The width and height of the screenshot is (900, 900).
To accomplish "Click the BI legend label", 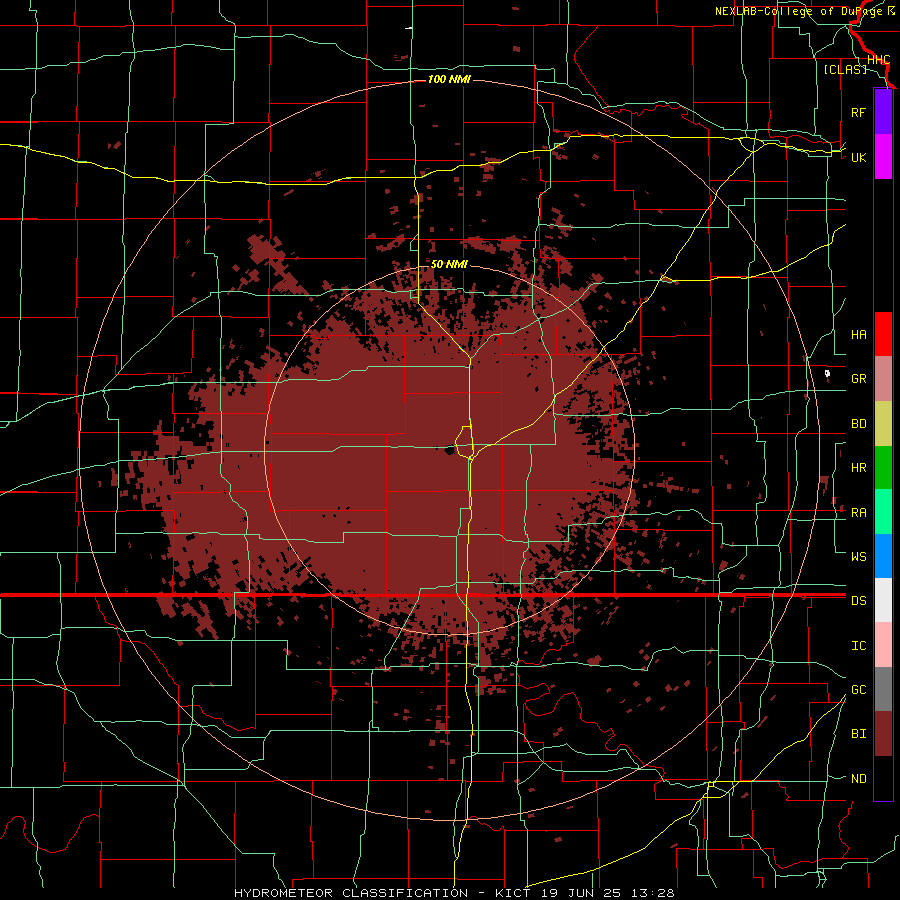I will [858, 734].
